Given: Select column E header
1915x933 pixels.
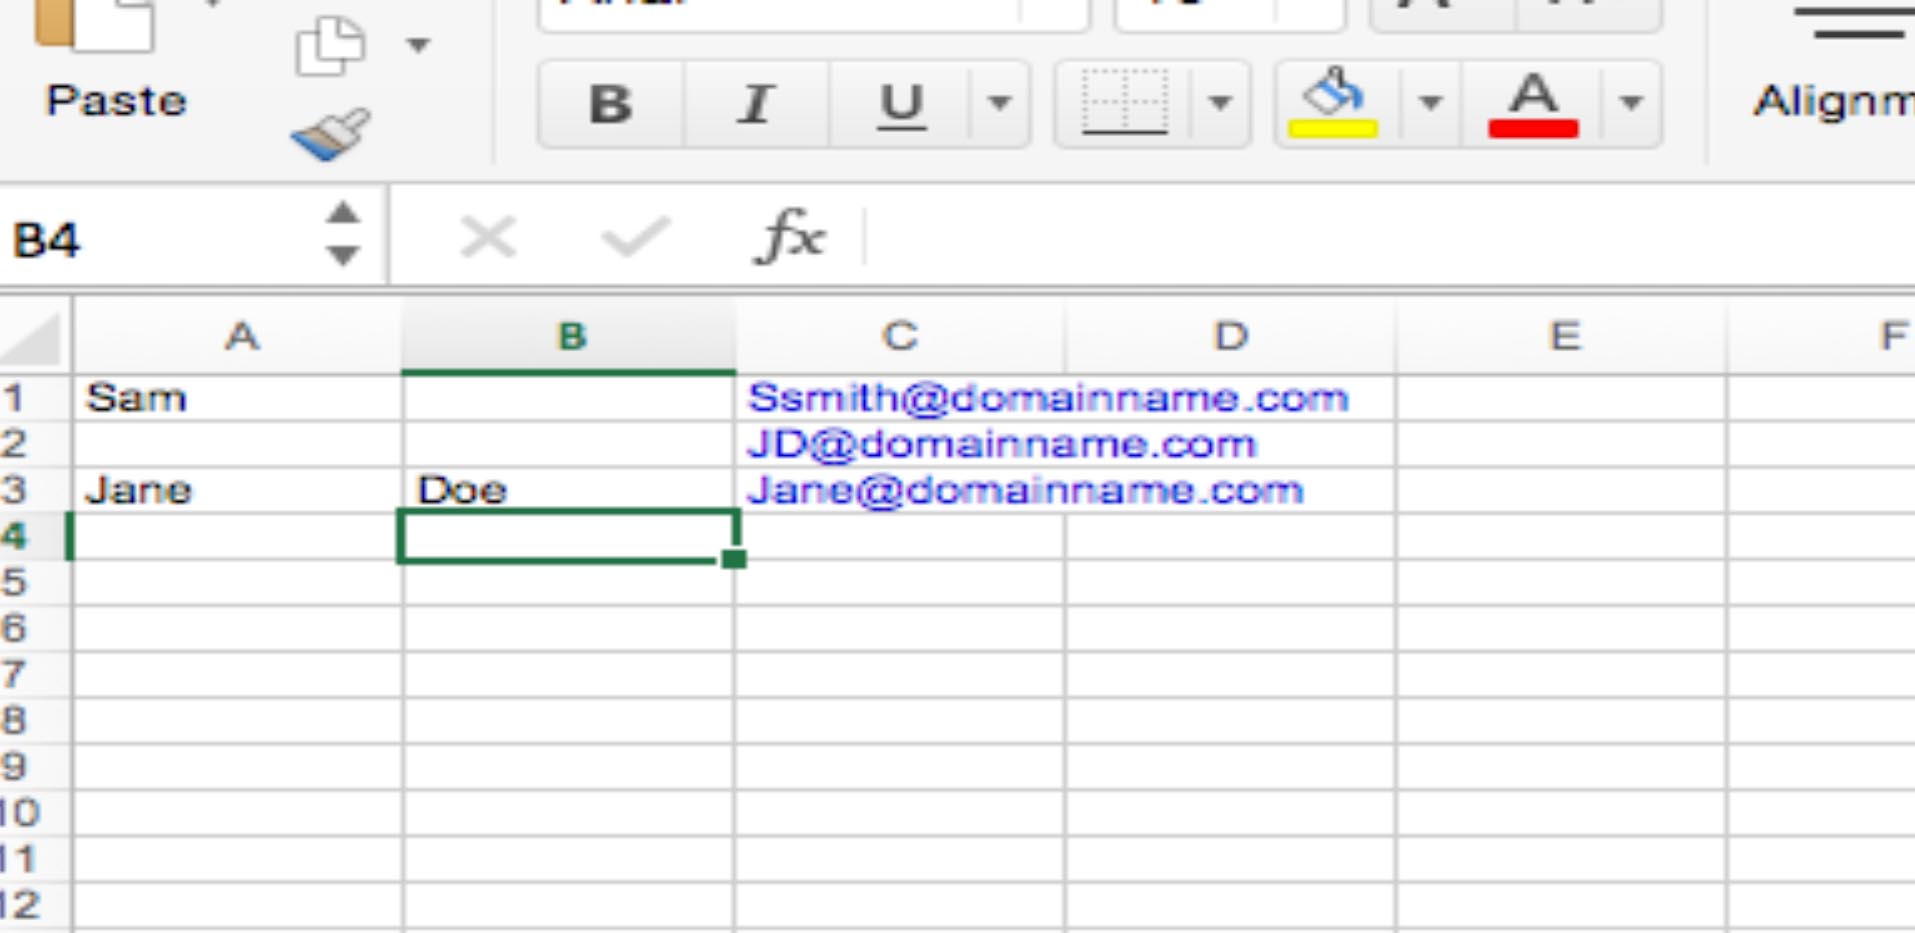Looking at the screenshot, I should point(1562,337).
